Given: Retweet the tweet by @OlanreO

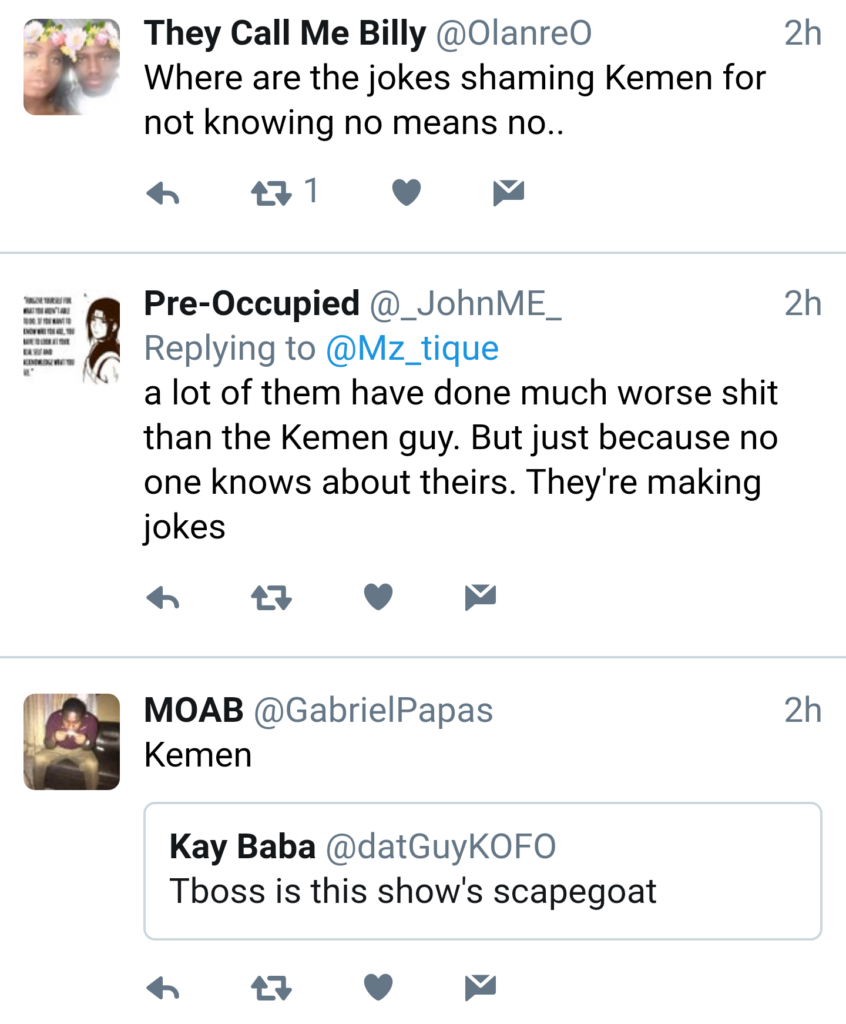Looking at the screenshot, I should pyautogui.click(x=268, y=193).
